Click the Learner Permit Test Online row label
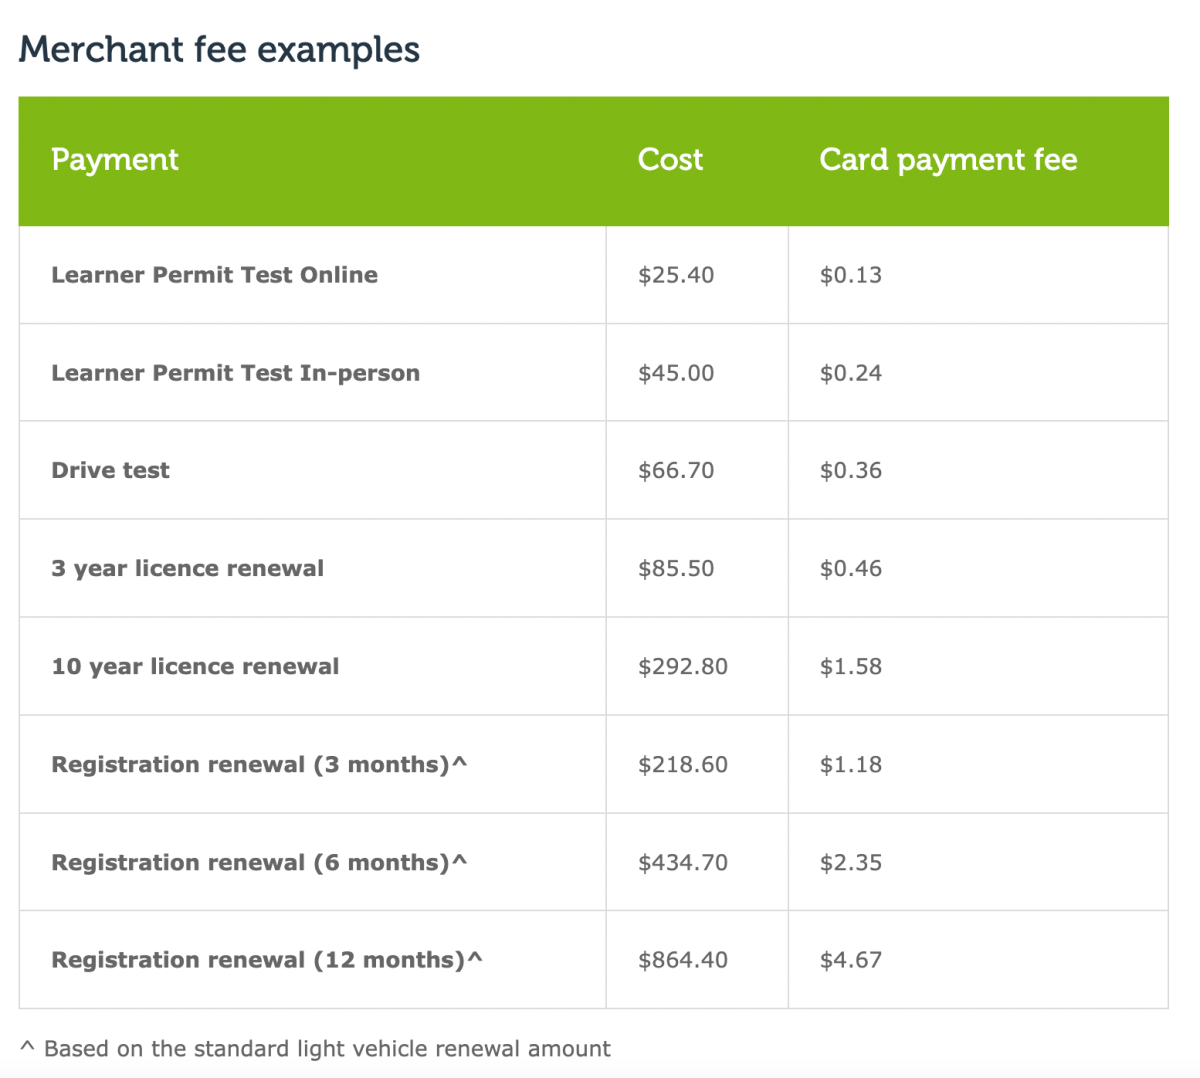The width and height of the screenshot is (1200, 1078). 214,275
